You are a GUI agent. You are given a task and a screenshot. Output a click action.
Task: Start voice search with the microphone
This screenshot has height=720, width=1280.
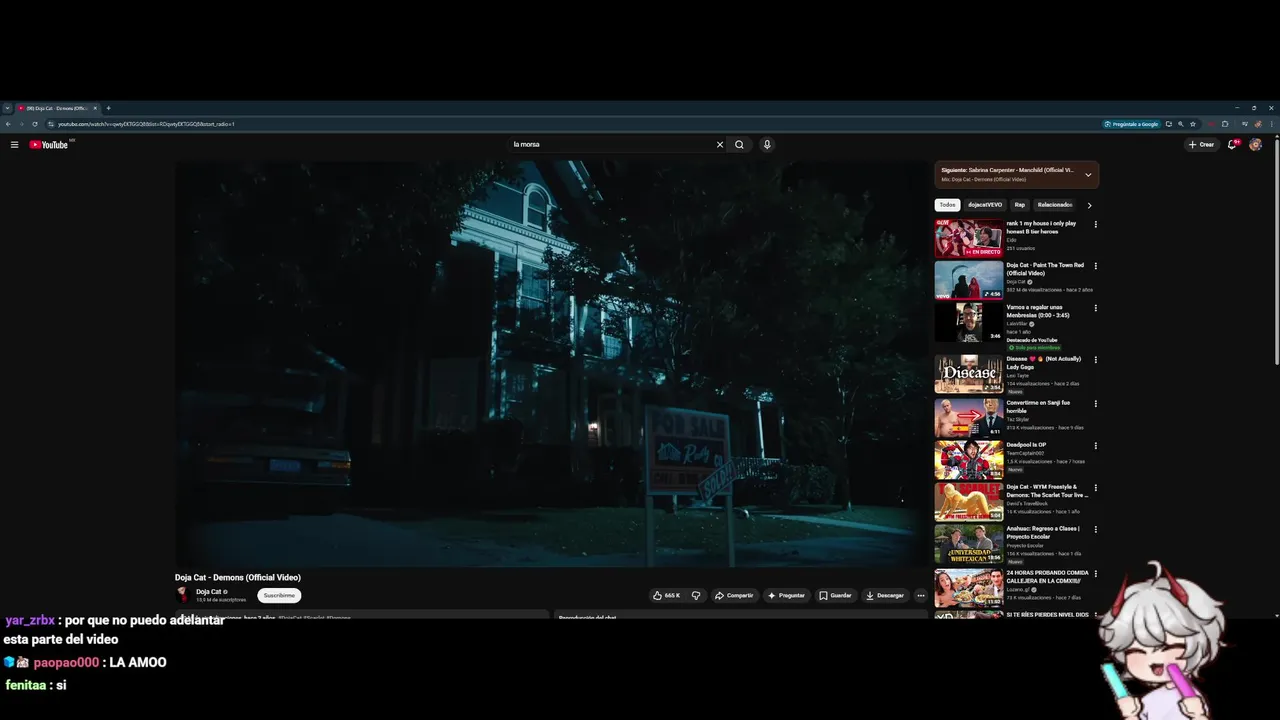click(767, 144)
